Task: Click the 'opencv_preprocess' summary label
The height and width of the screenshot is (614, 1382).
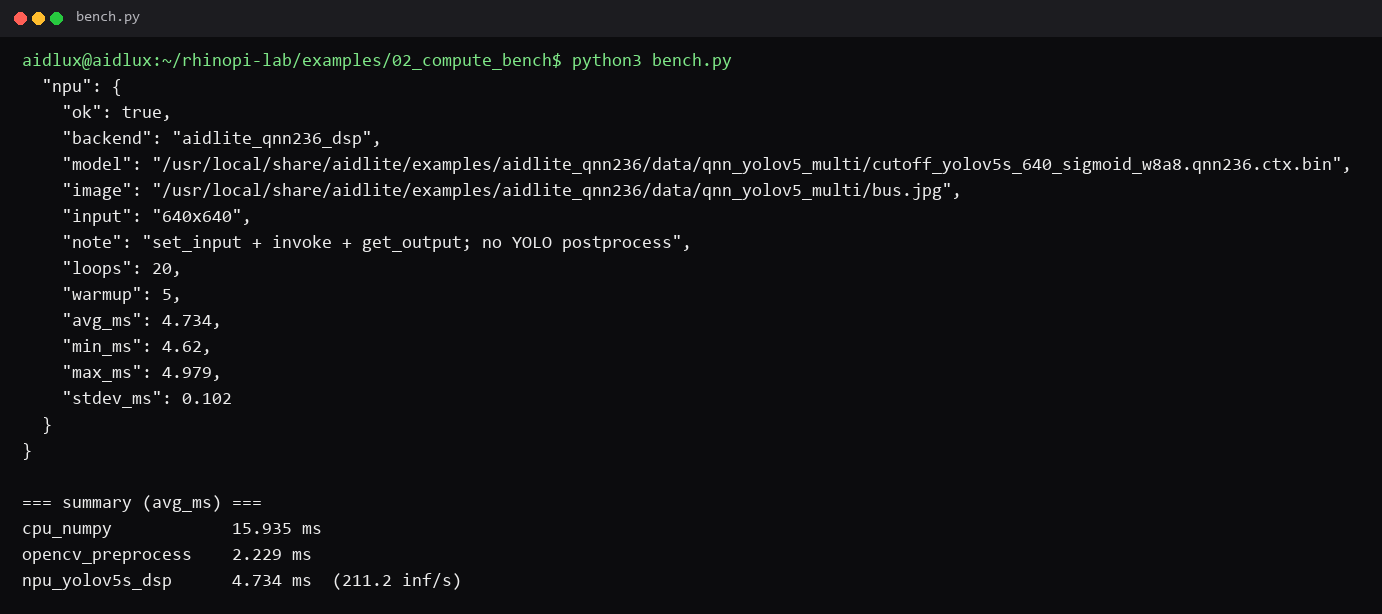Action: coord(107,555)
